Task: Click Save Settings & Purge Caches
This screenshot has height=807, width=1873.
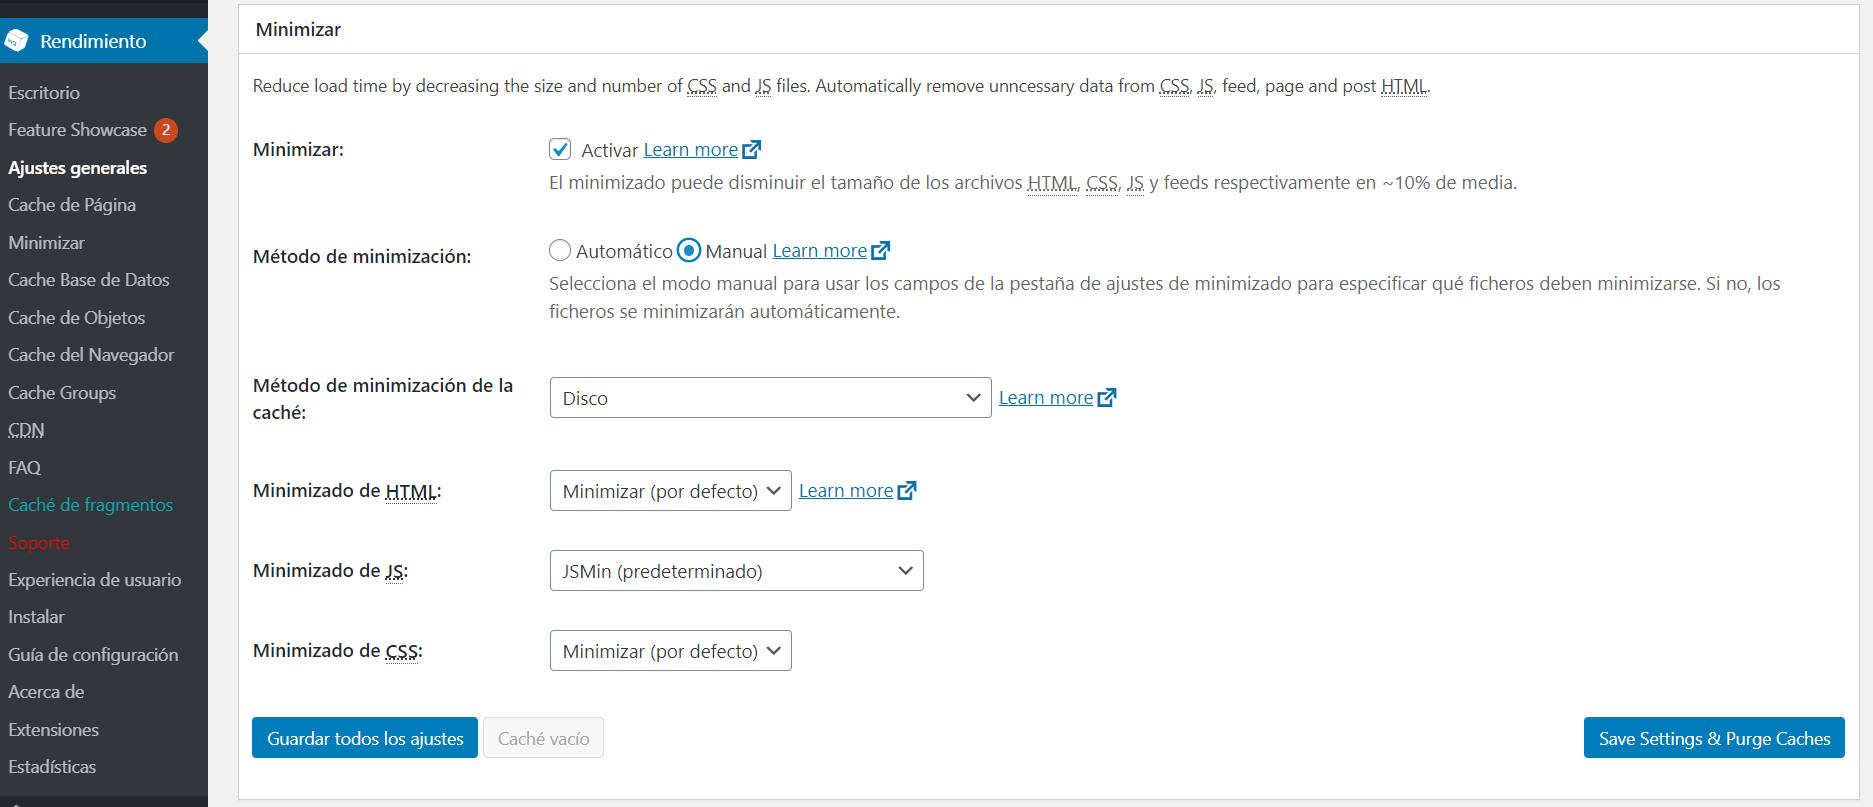Action: (1713, 737)
